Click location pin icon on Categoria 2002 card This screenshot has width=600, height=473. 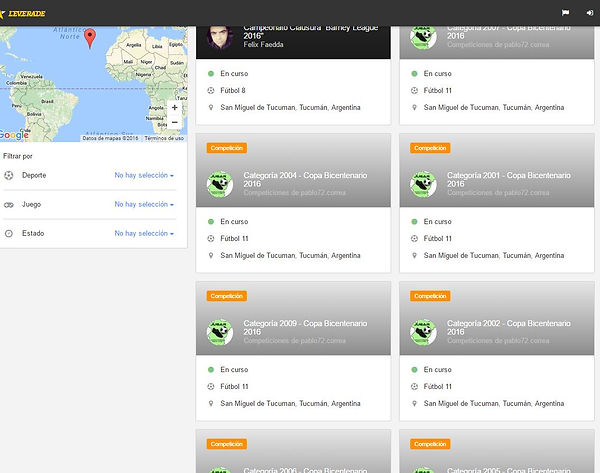(414, 403)
